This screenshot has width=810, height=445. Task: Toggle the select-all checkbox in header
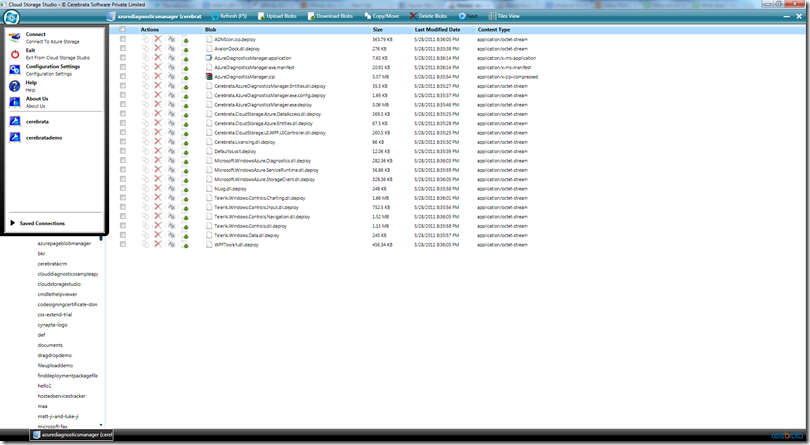[122, 29]
